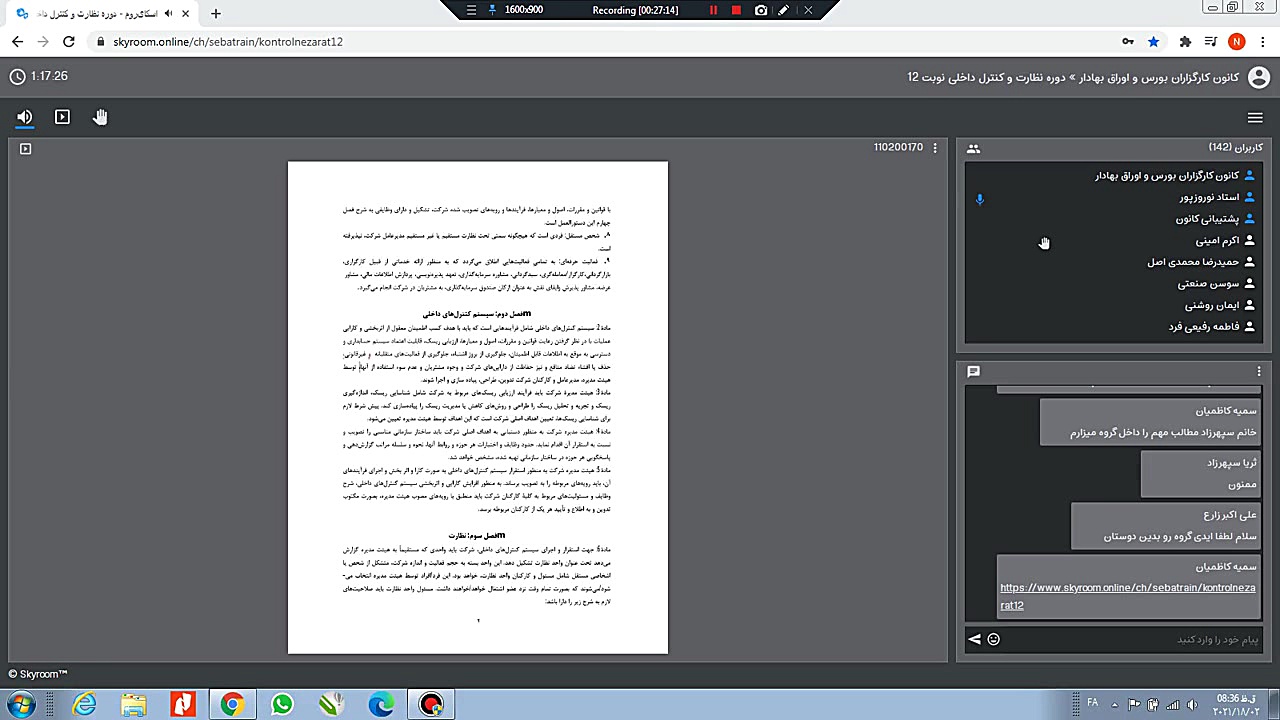The image size is (1280, 720).
Task: Open the emoji picker in chat
Action: point(993,639)
